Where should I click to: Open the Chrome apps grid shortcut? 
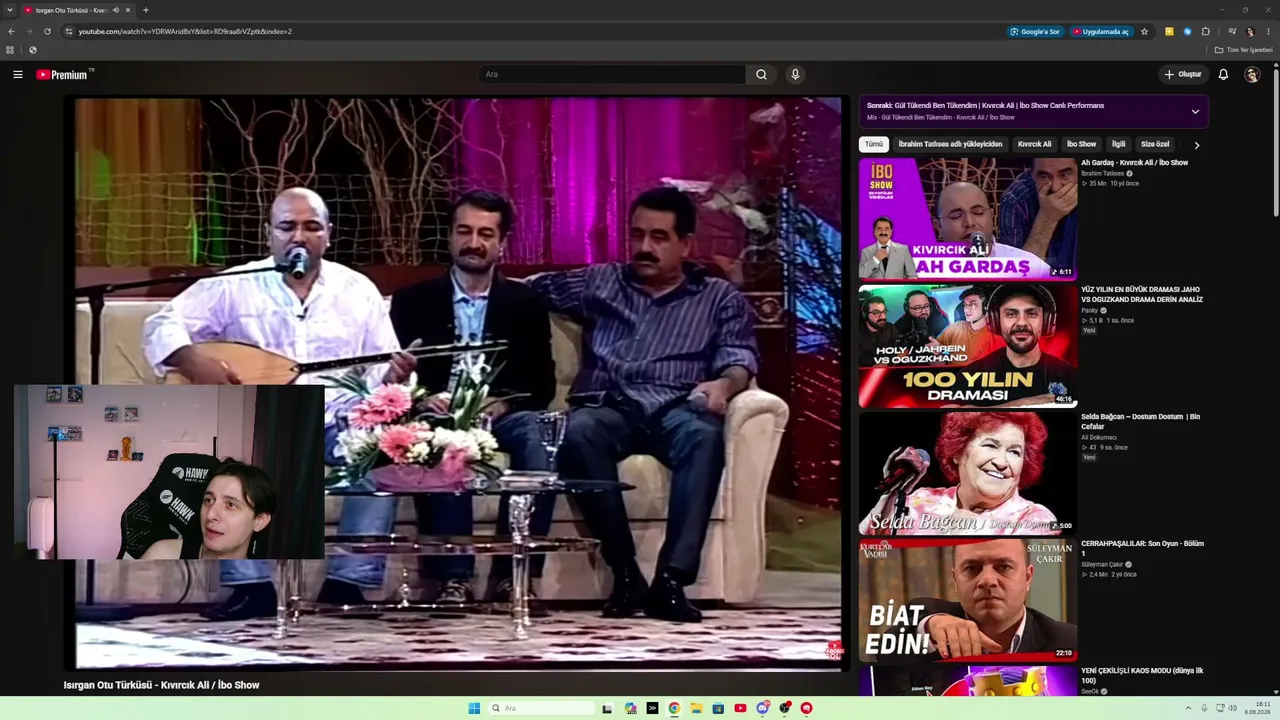coord(10,50)
